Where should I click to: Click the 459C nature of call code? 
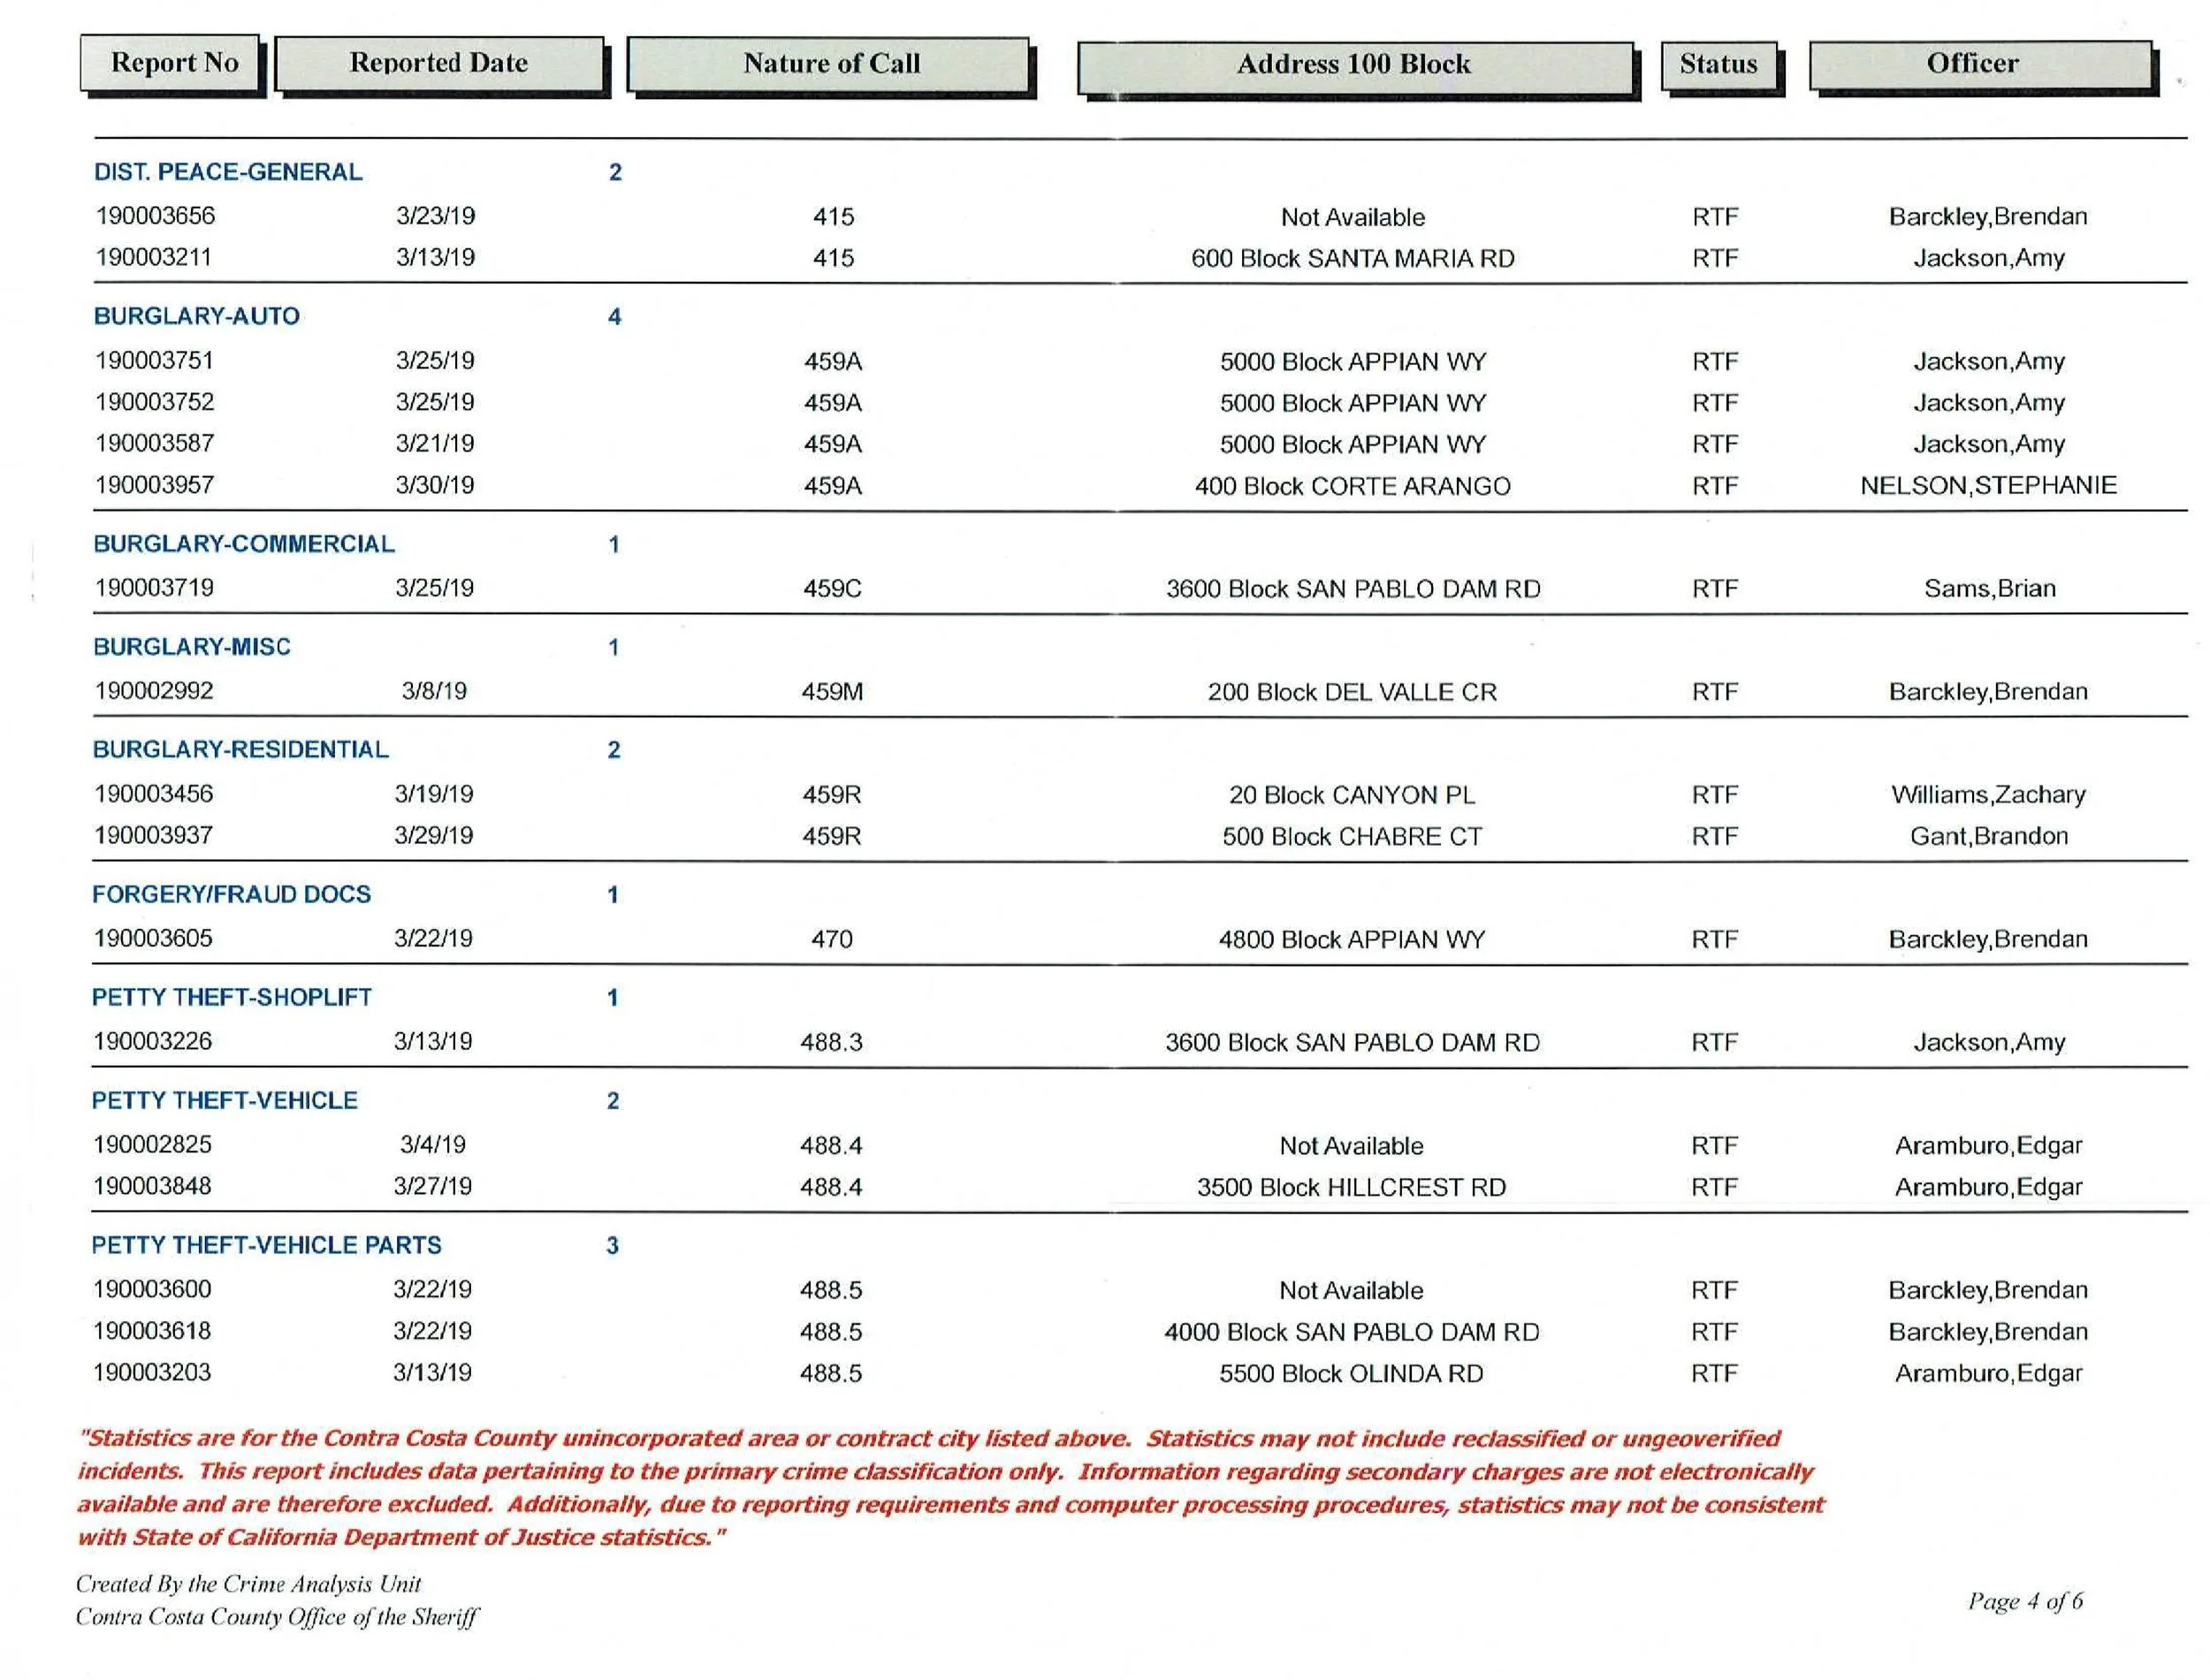pos(832,589)
